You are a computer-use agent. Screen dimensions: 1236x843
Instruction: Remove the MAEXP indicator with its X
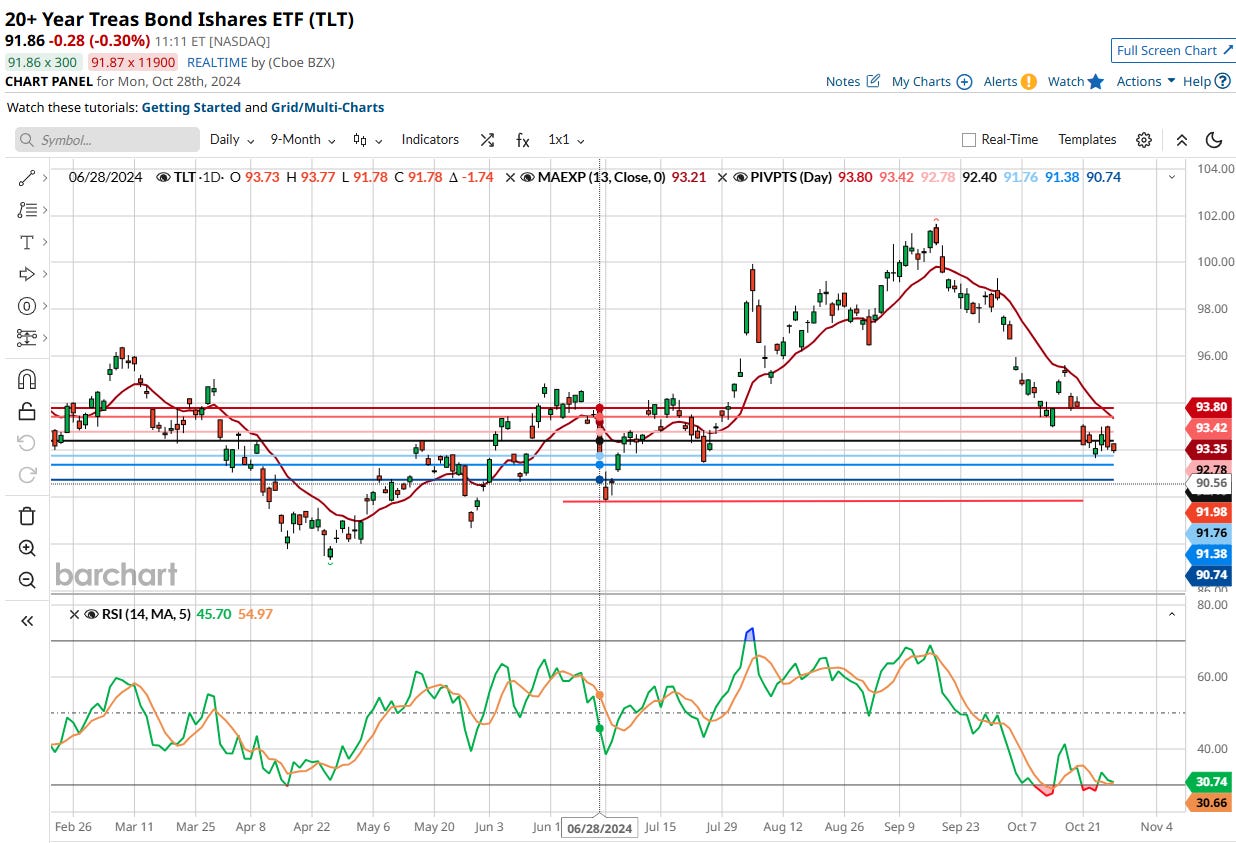click(510, 177)
